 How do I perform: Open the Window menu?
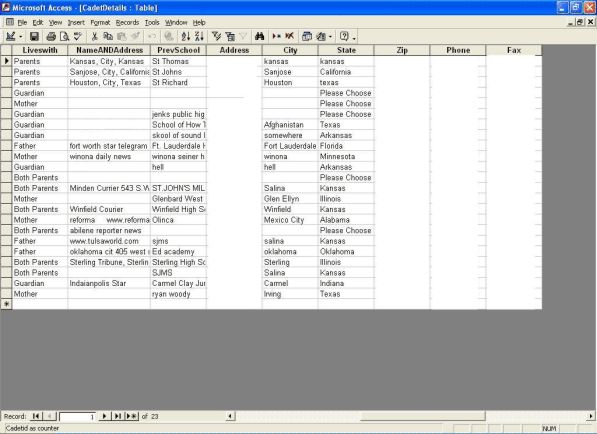click(x=176, y=22)
